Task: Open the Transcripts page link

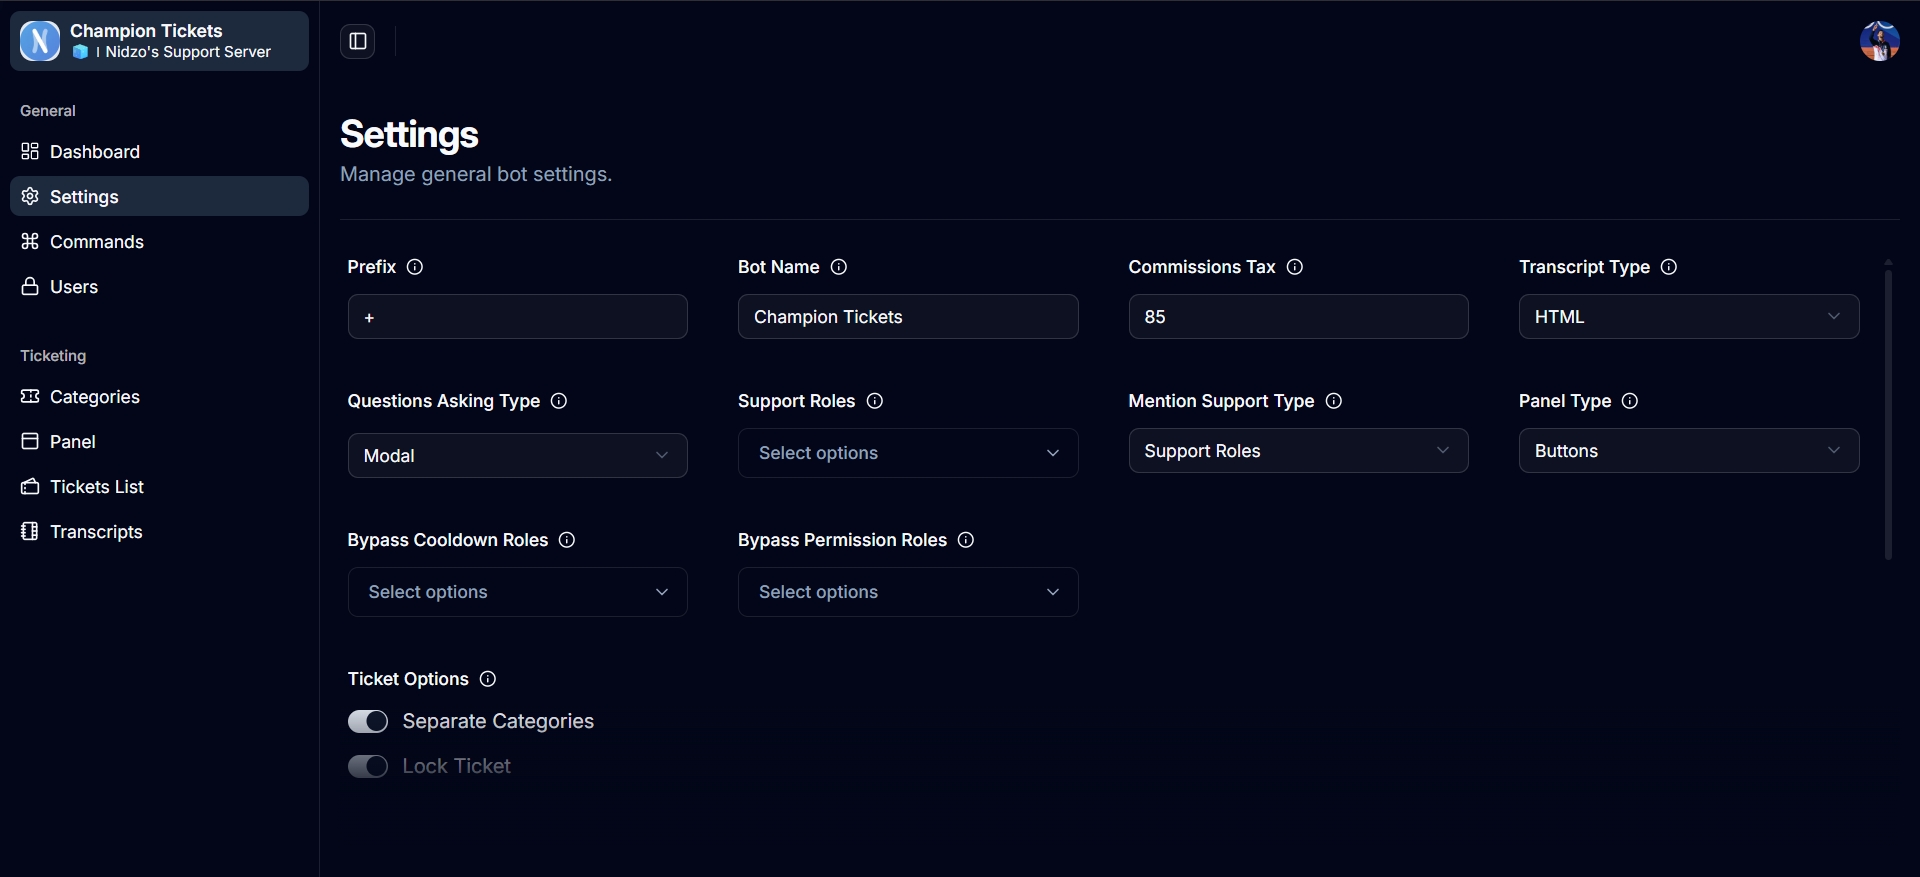Action: click(96, 532)
